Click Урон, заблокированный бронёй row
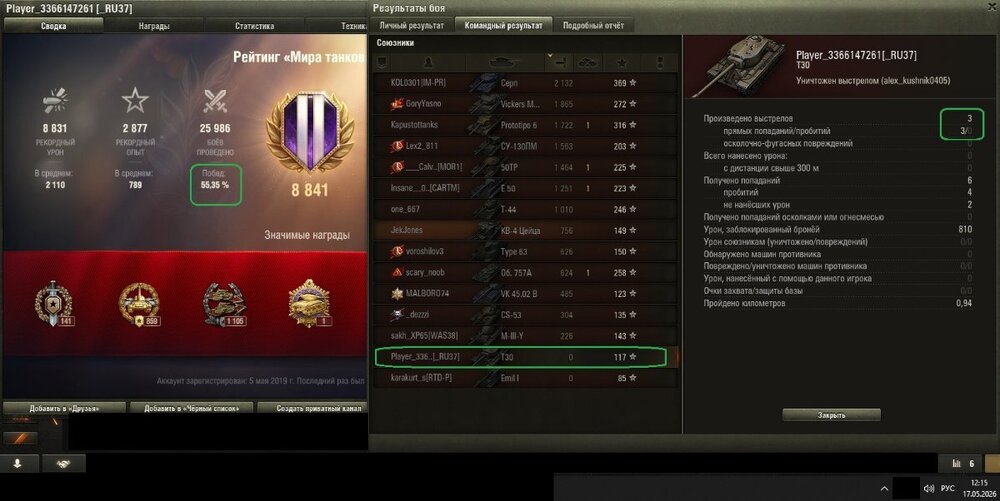 coord(837,229)
